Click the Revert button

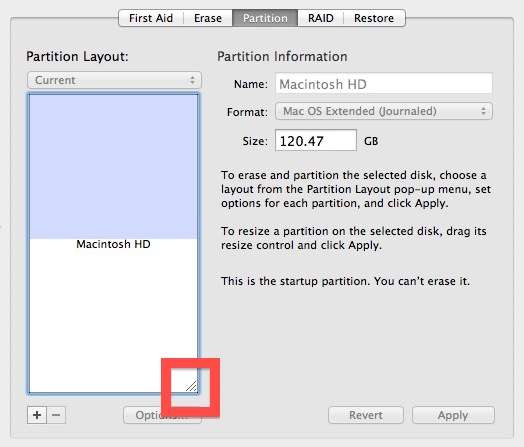(x=366, y=415)
